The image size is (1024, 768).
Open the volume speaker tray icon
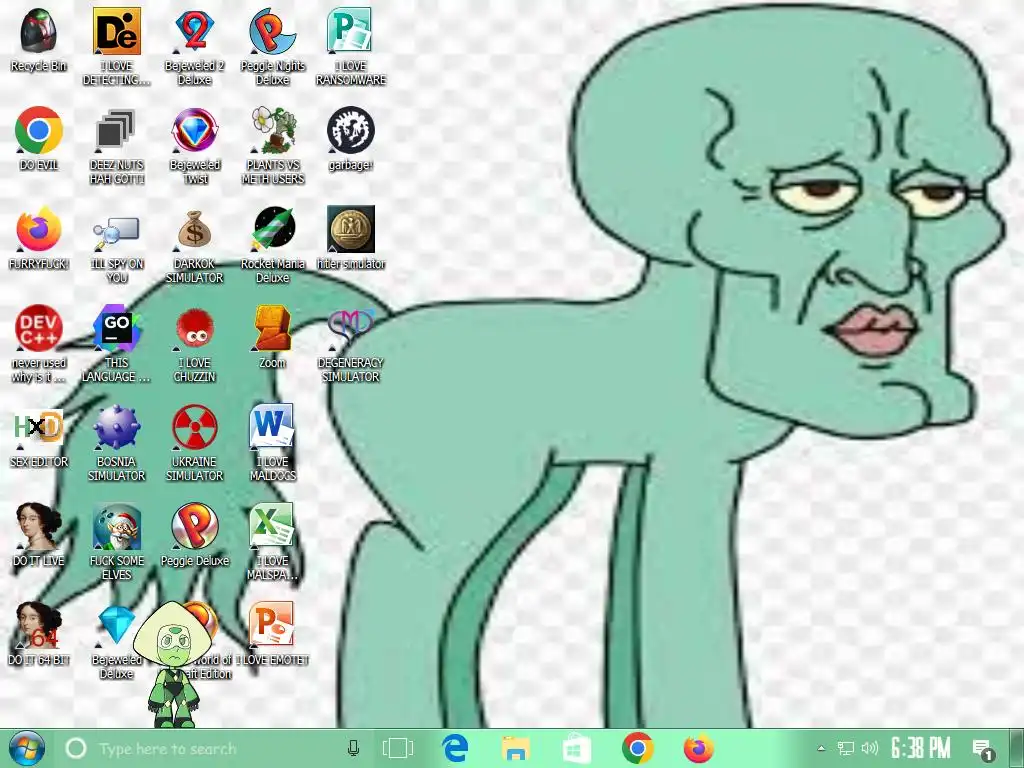coord(869,748)
